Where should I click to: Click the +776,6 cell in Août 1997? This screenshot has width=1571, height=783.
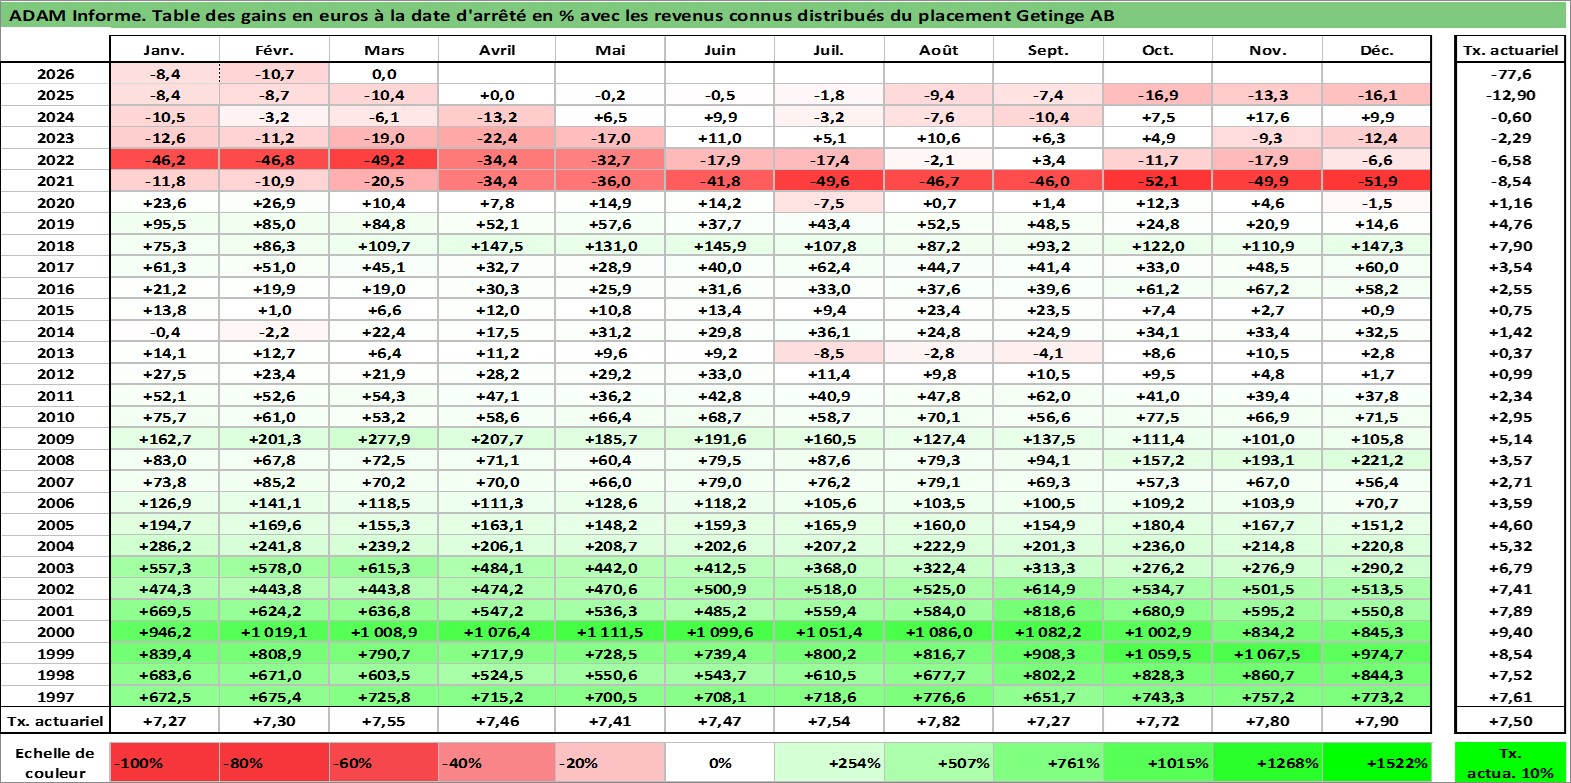click(x=938, y=697)
